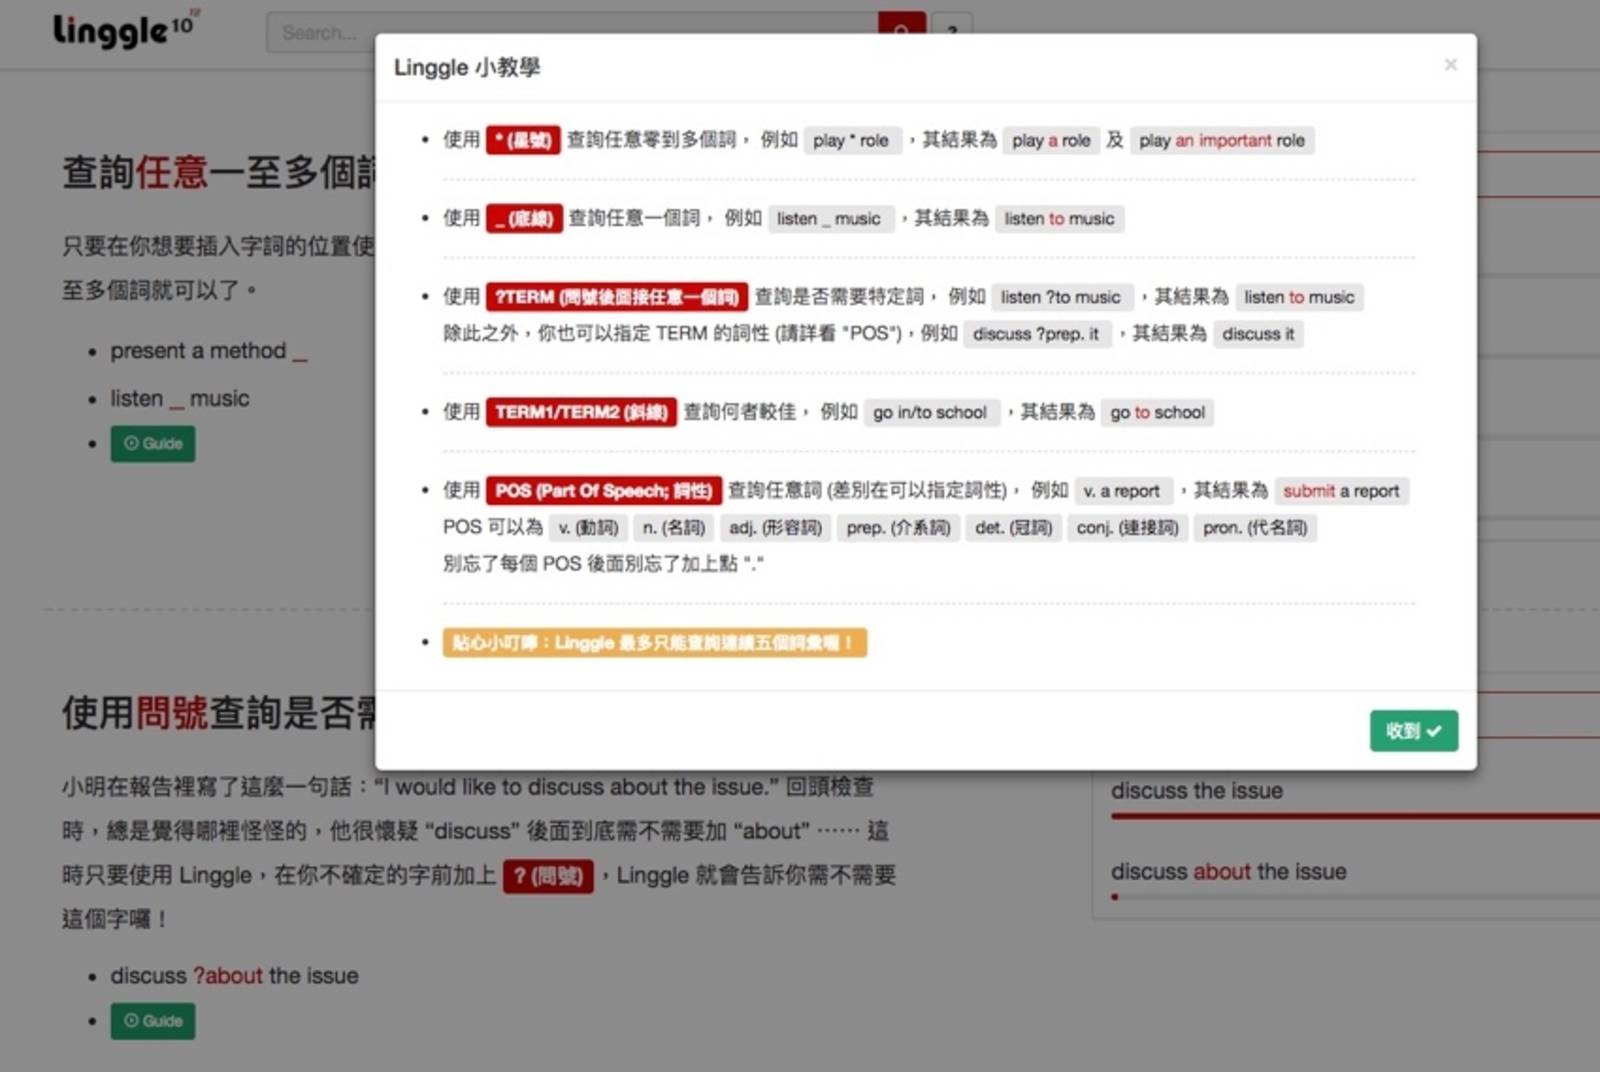This screenshot has width=1600, height=1072.
Task: Click the Guide icon below discuss ?about the issue
Action: click(130, 1021)
